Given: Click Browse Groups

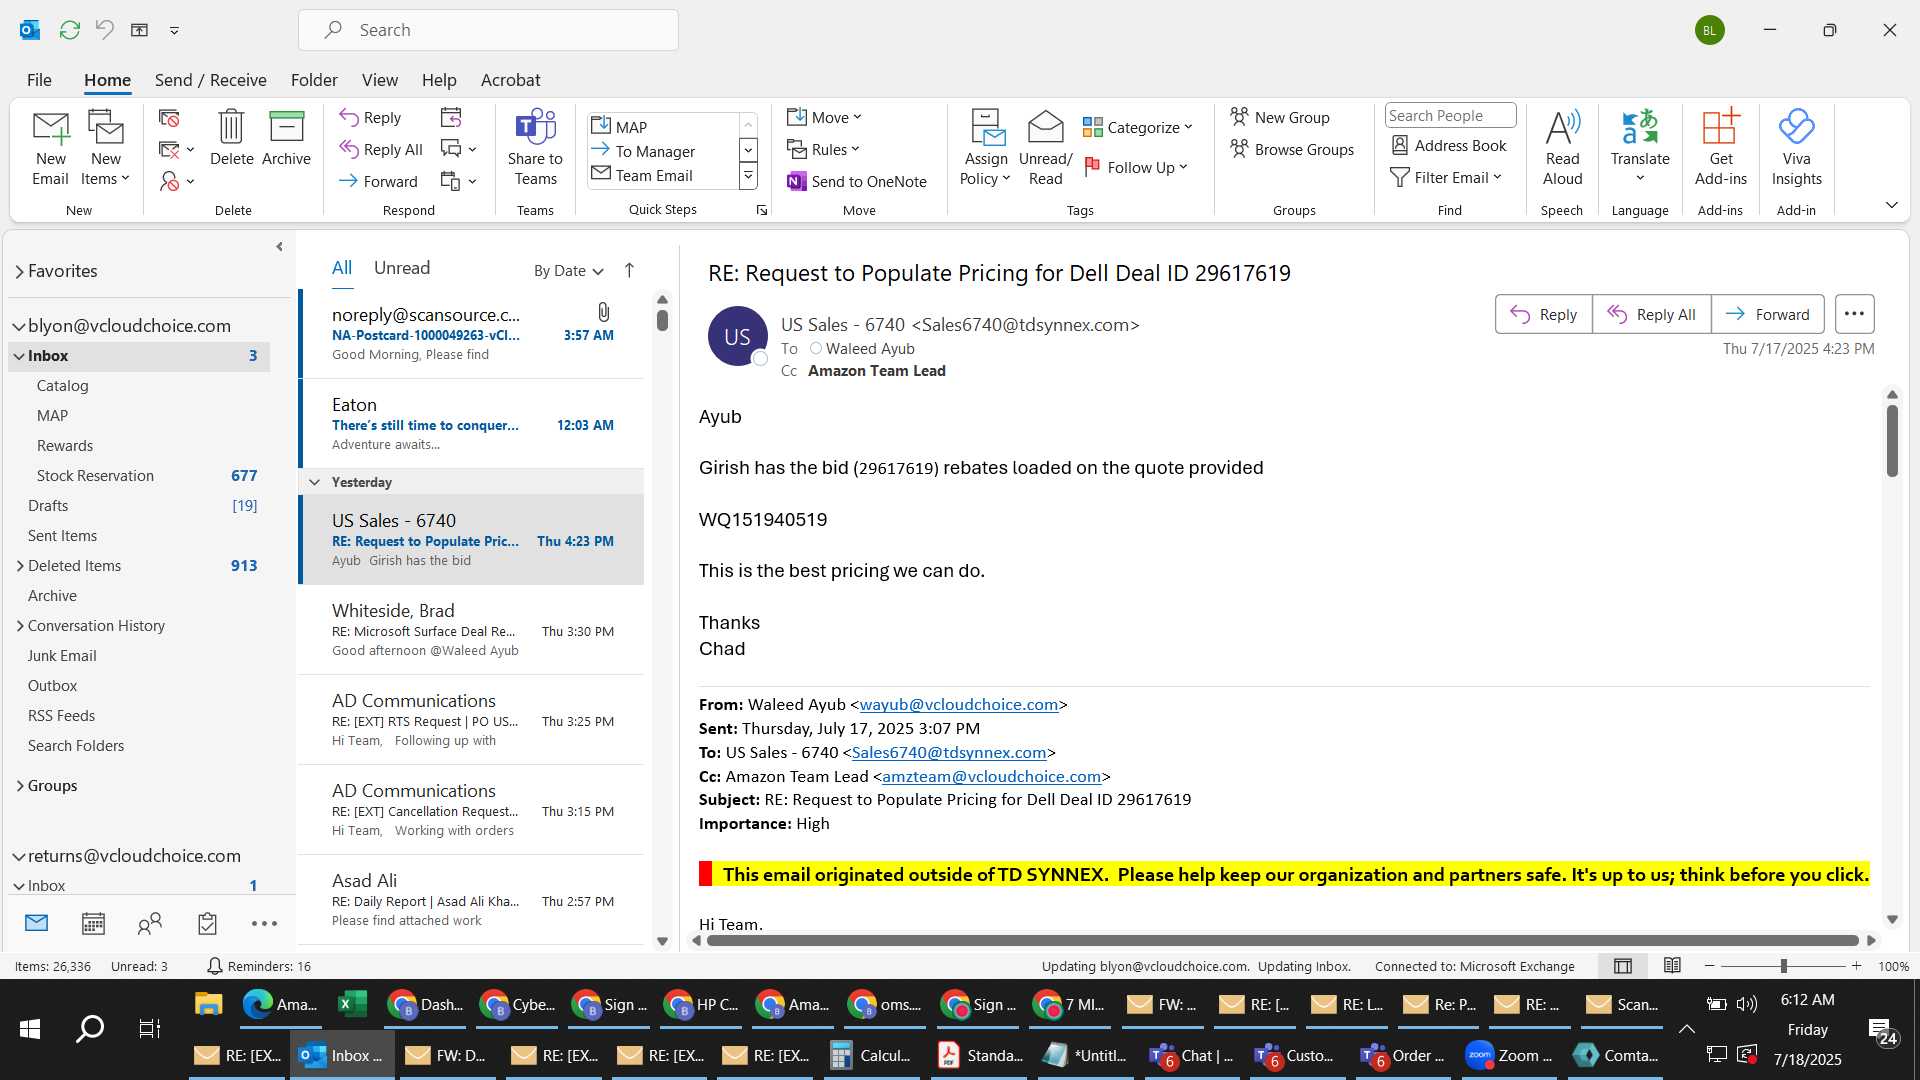Looking at the screenshot, I should 1292,149.
